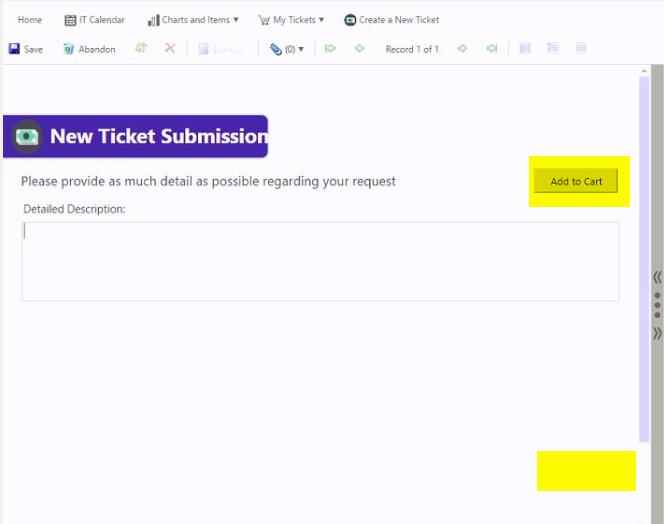Click the green refresh arrows icon
The height and width of the screenshot is (524, 664).
point(141,49)
